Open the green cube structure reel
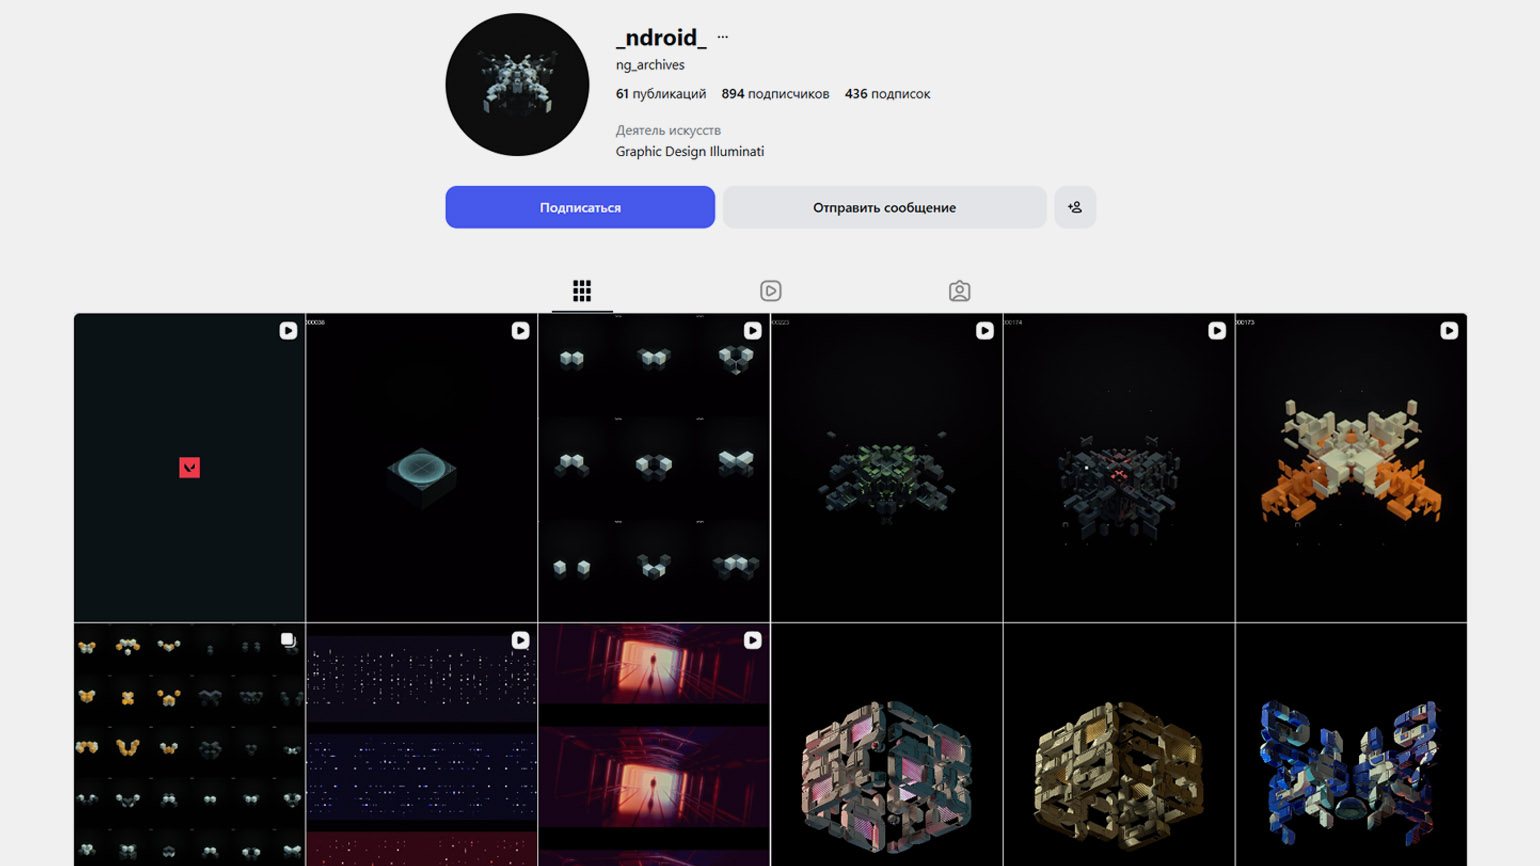The height and width of the screenshot is (866, 1540). (x=886, y=468)
